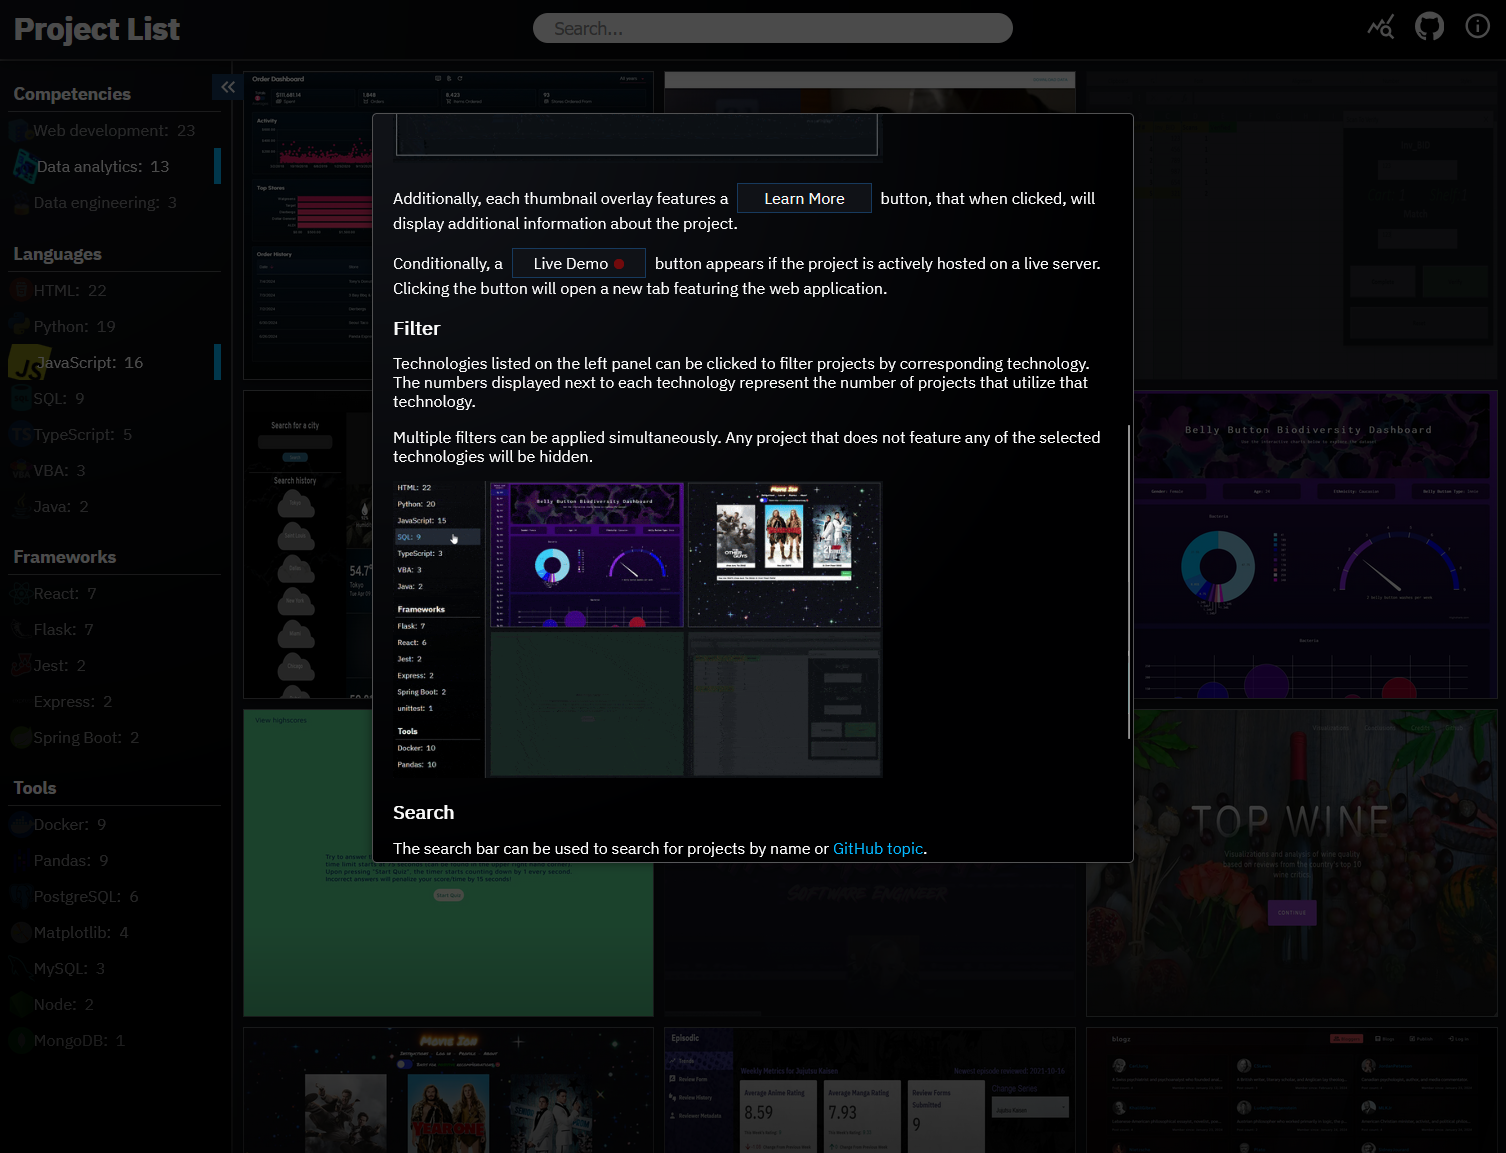Select the Node: 2 tool filter

[114, 1004]
